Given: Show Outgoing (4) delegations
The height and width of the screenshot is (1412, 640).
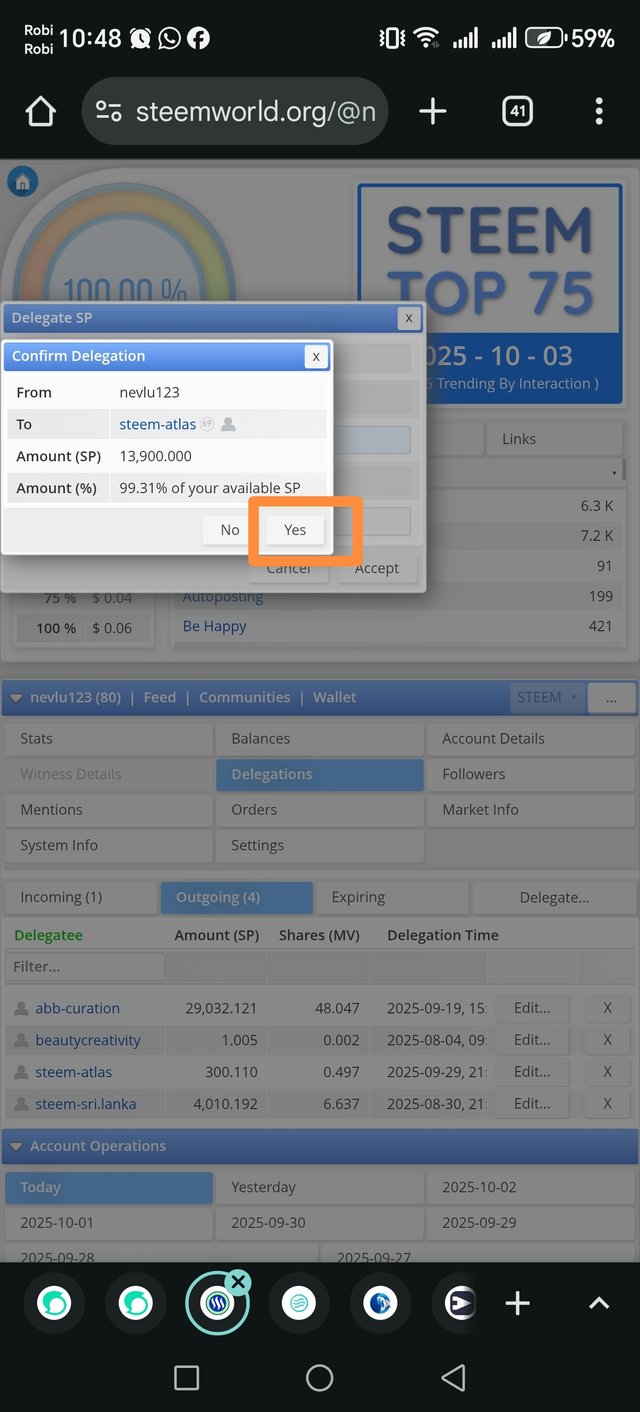Looking at the screenshot, I should tap(237, 897).
